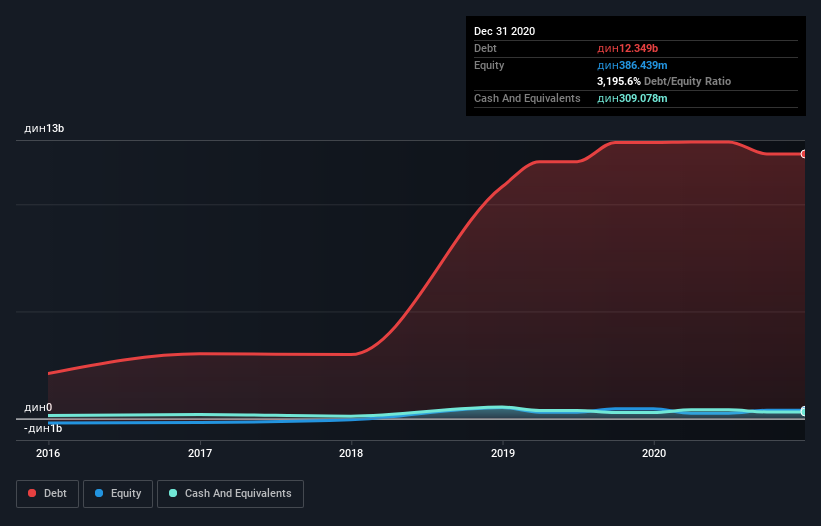Click the 2020 axis label
821x526 pixels.
(654, 453)
